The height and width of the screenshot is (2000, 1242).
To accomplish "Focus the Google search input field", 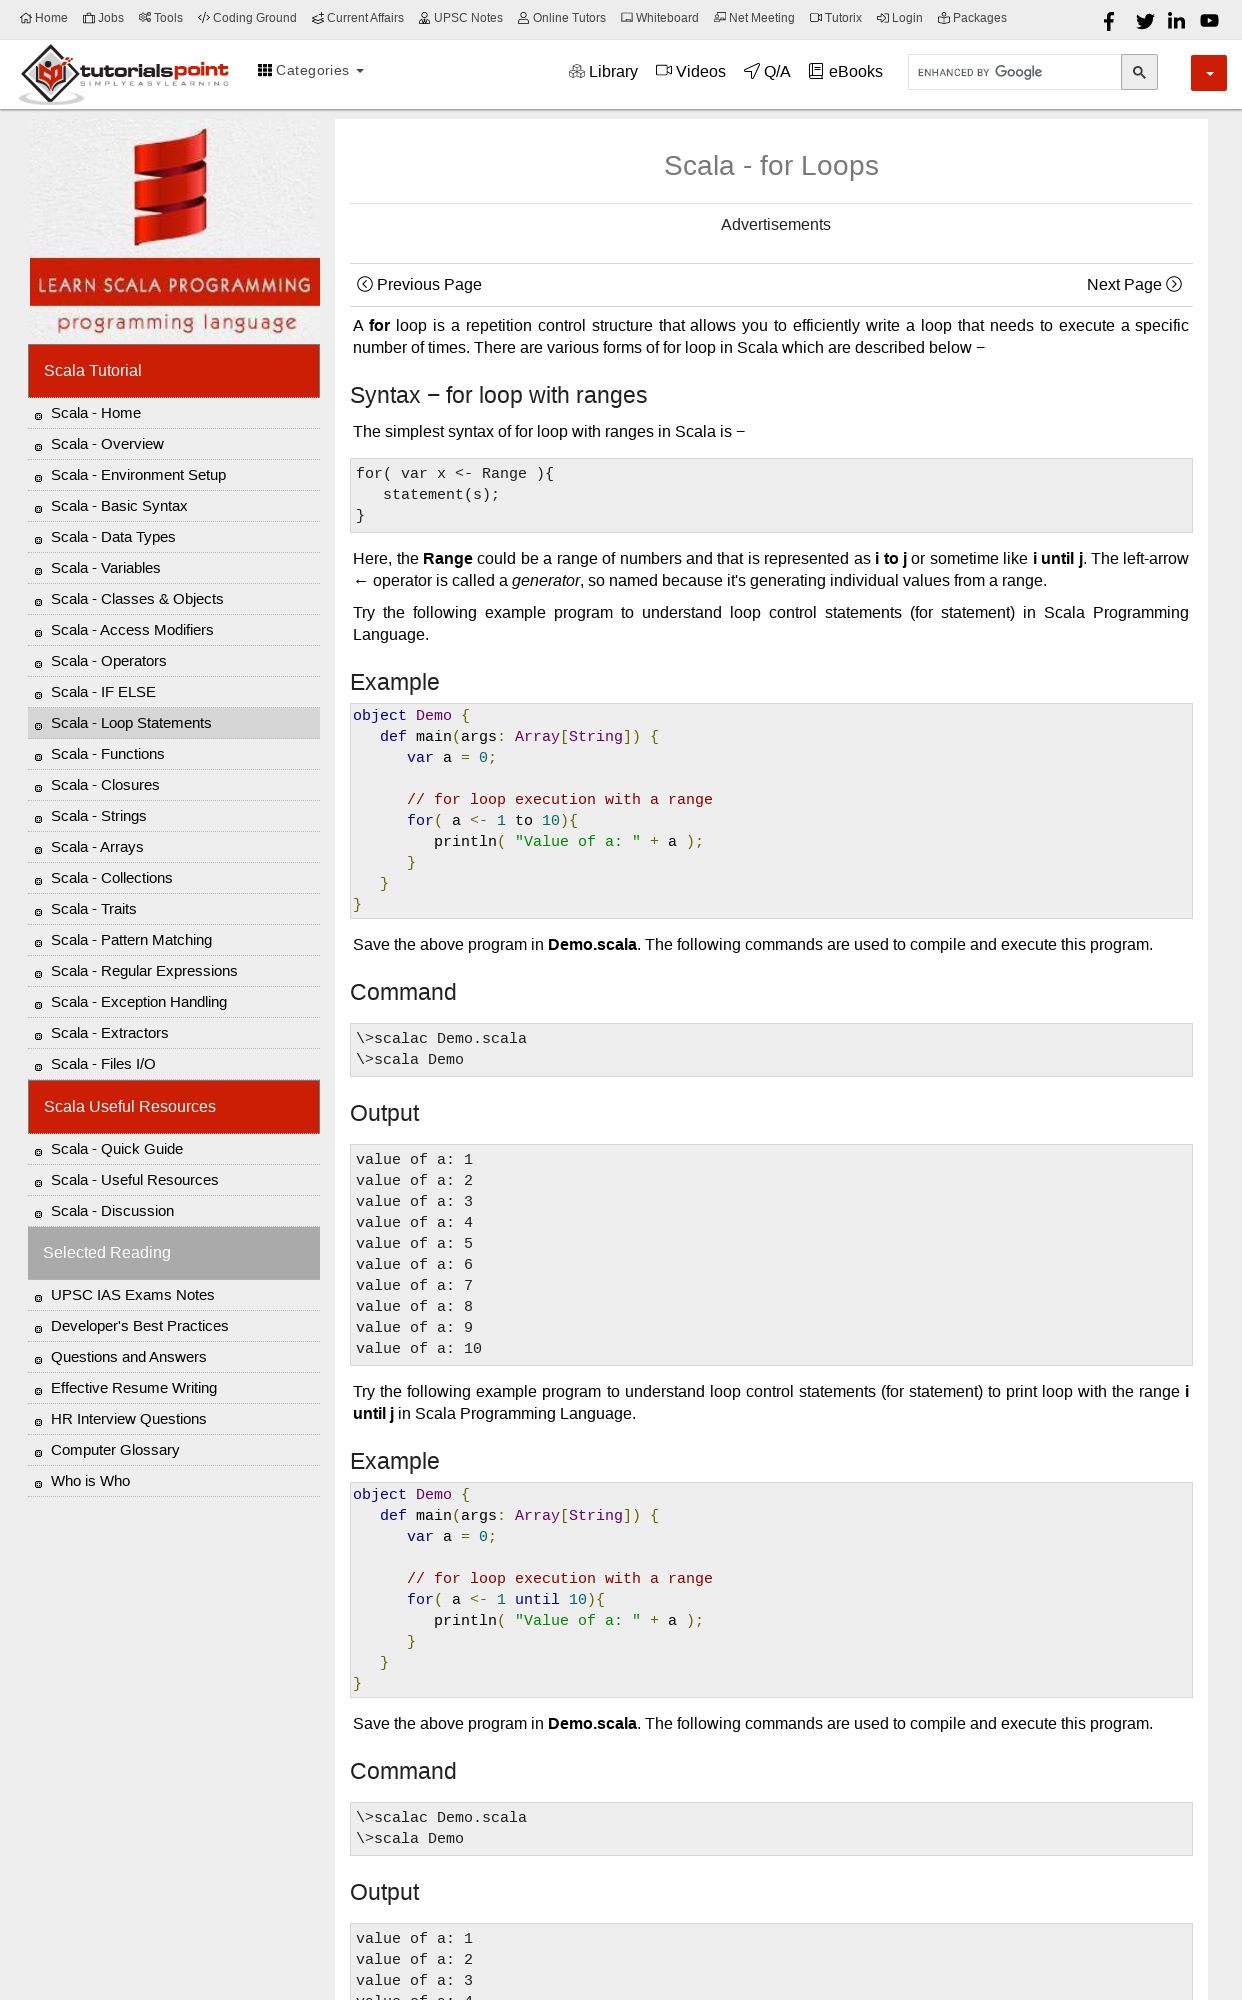I will (1014, 72).
